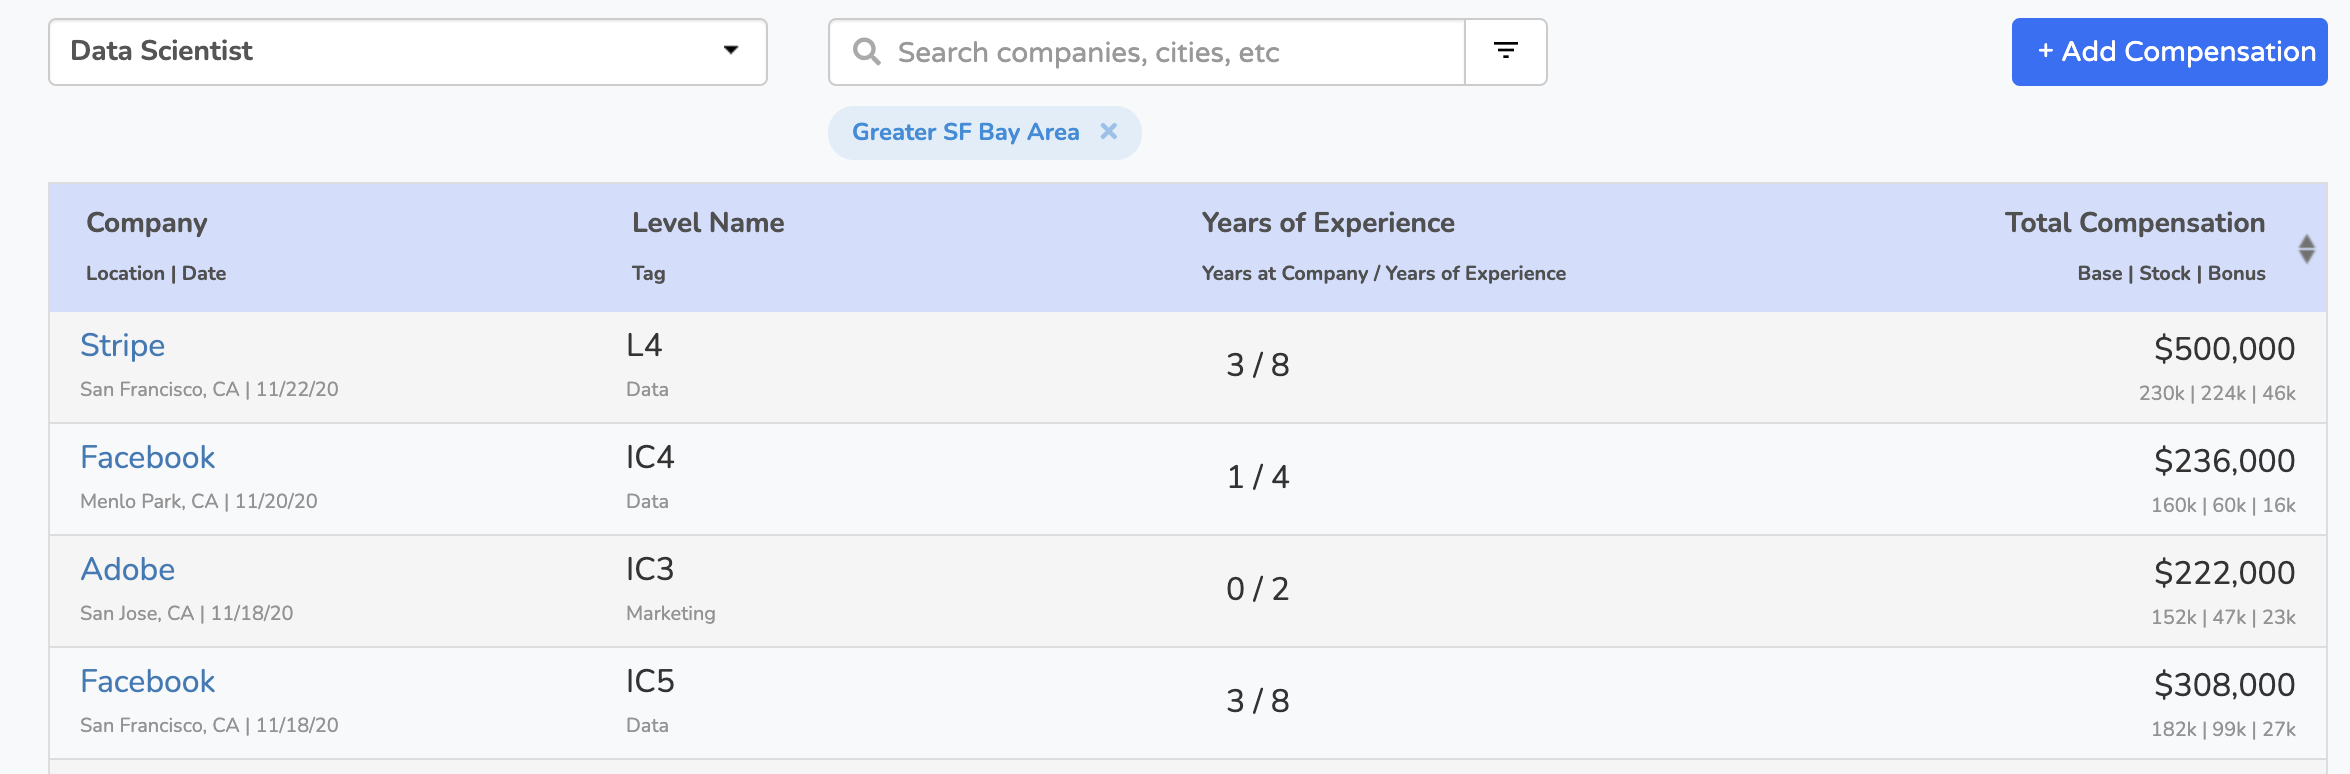Open the Stripe company link
The image size is (2350, 774).
pyautogui.click(x=122, y=345)
